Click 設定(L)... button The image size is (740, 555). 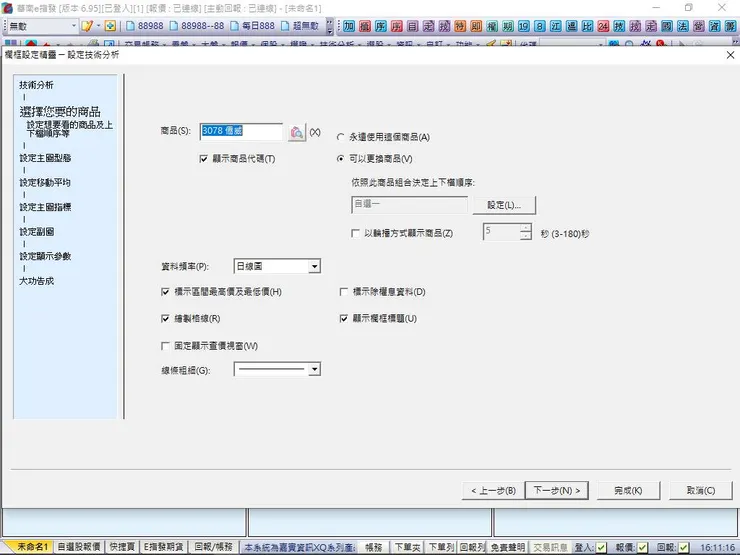pyautogui.click(x=504, y=205)
